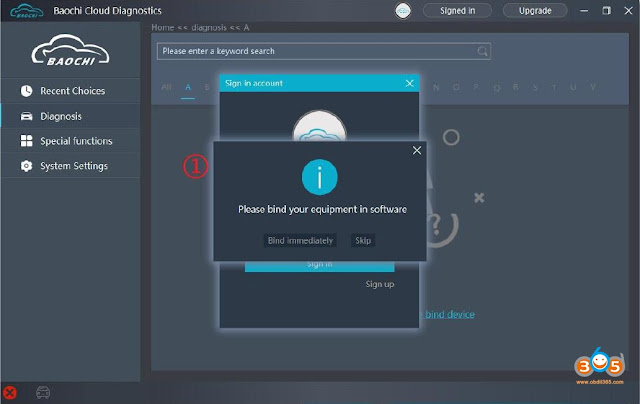This screenshot has height=404, width=640.
Task: Close the bind equipment dialog
Action: [x=417, y=151]
